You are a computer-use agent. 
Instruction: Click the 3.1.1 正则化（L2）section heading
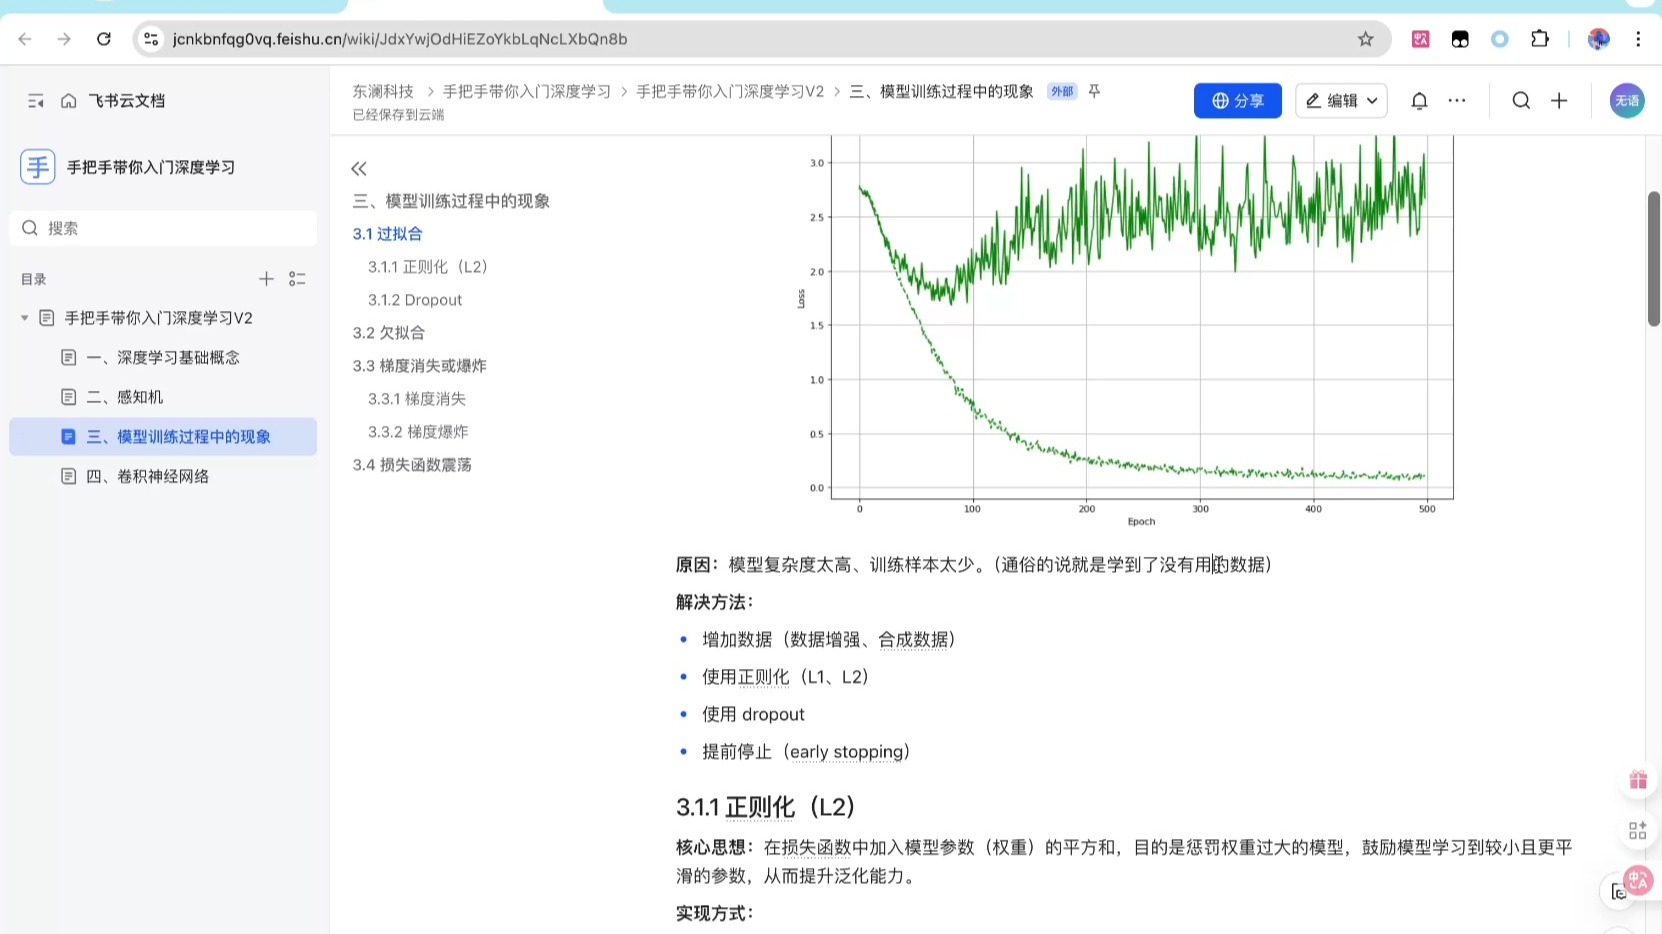[766, 807]
